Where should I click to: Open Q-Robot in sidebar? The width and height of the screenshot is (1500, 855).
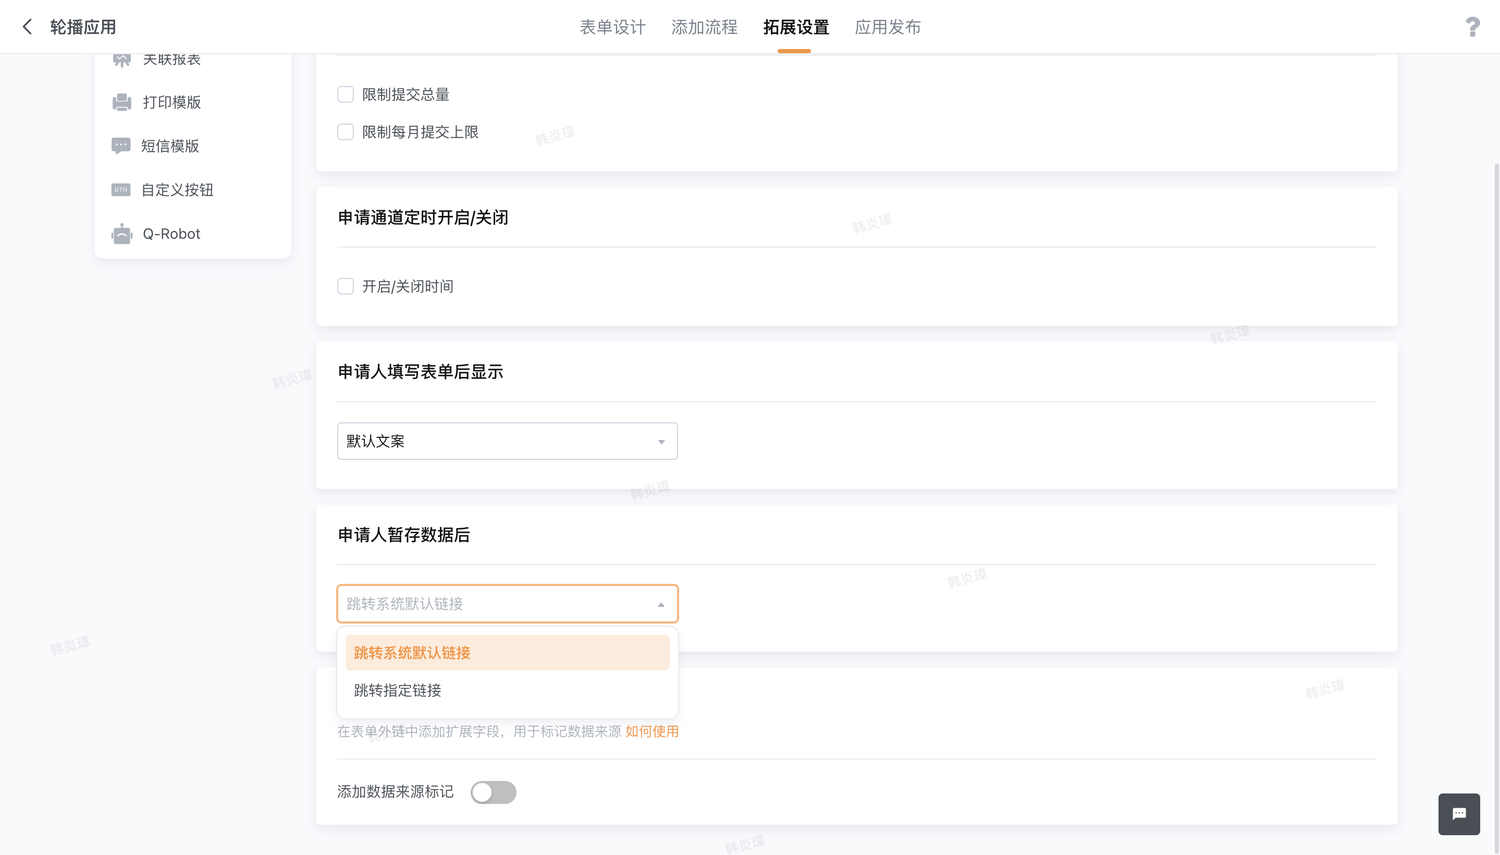tap(171, 234)
